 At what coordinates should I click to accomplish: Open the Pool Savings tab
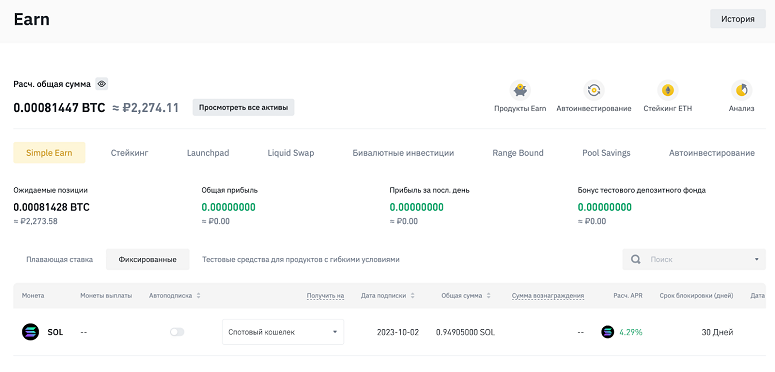[x=606, y=153]
